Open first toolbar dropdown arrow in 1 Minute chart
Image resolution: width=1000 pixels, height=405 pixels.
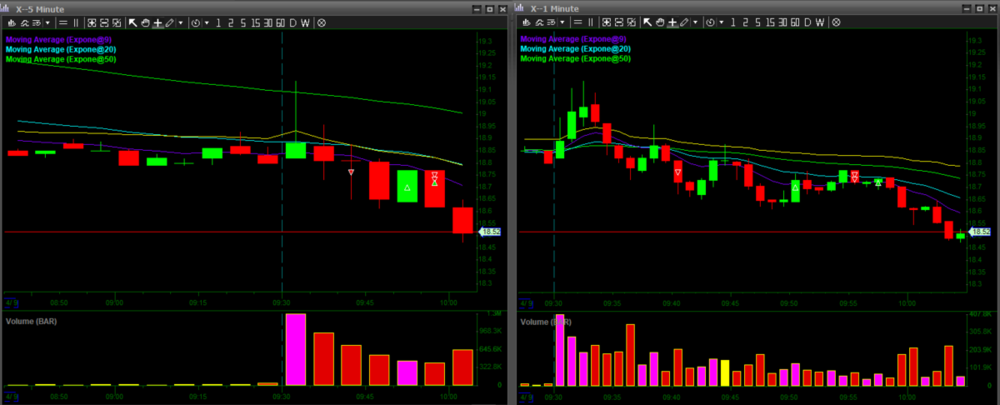click(x=561, y=22)
